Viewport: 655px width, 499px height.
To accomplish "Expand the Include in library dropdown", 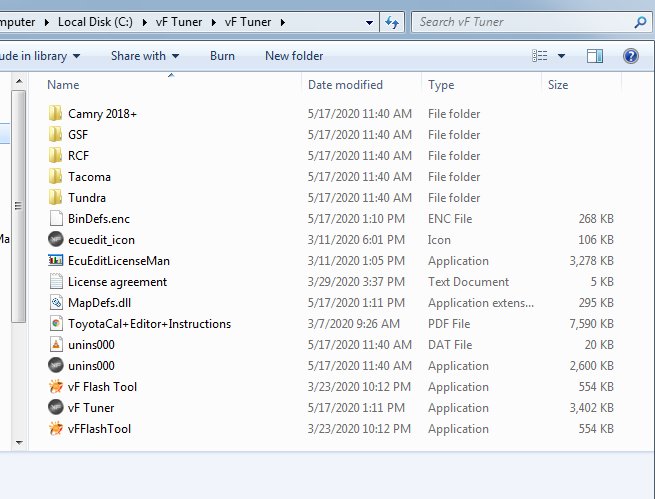I will pyautogui.click(x=76, y=56).
